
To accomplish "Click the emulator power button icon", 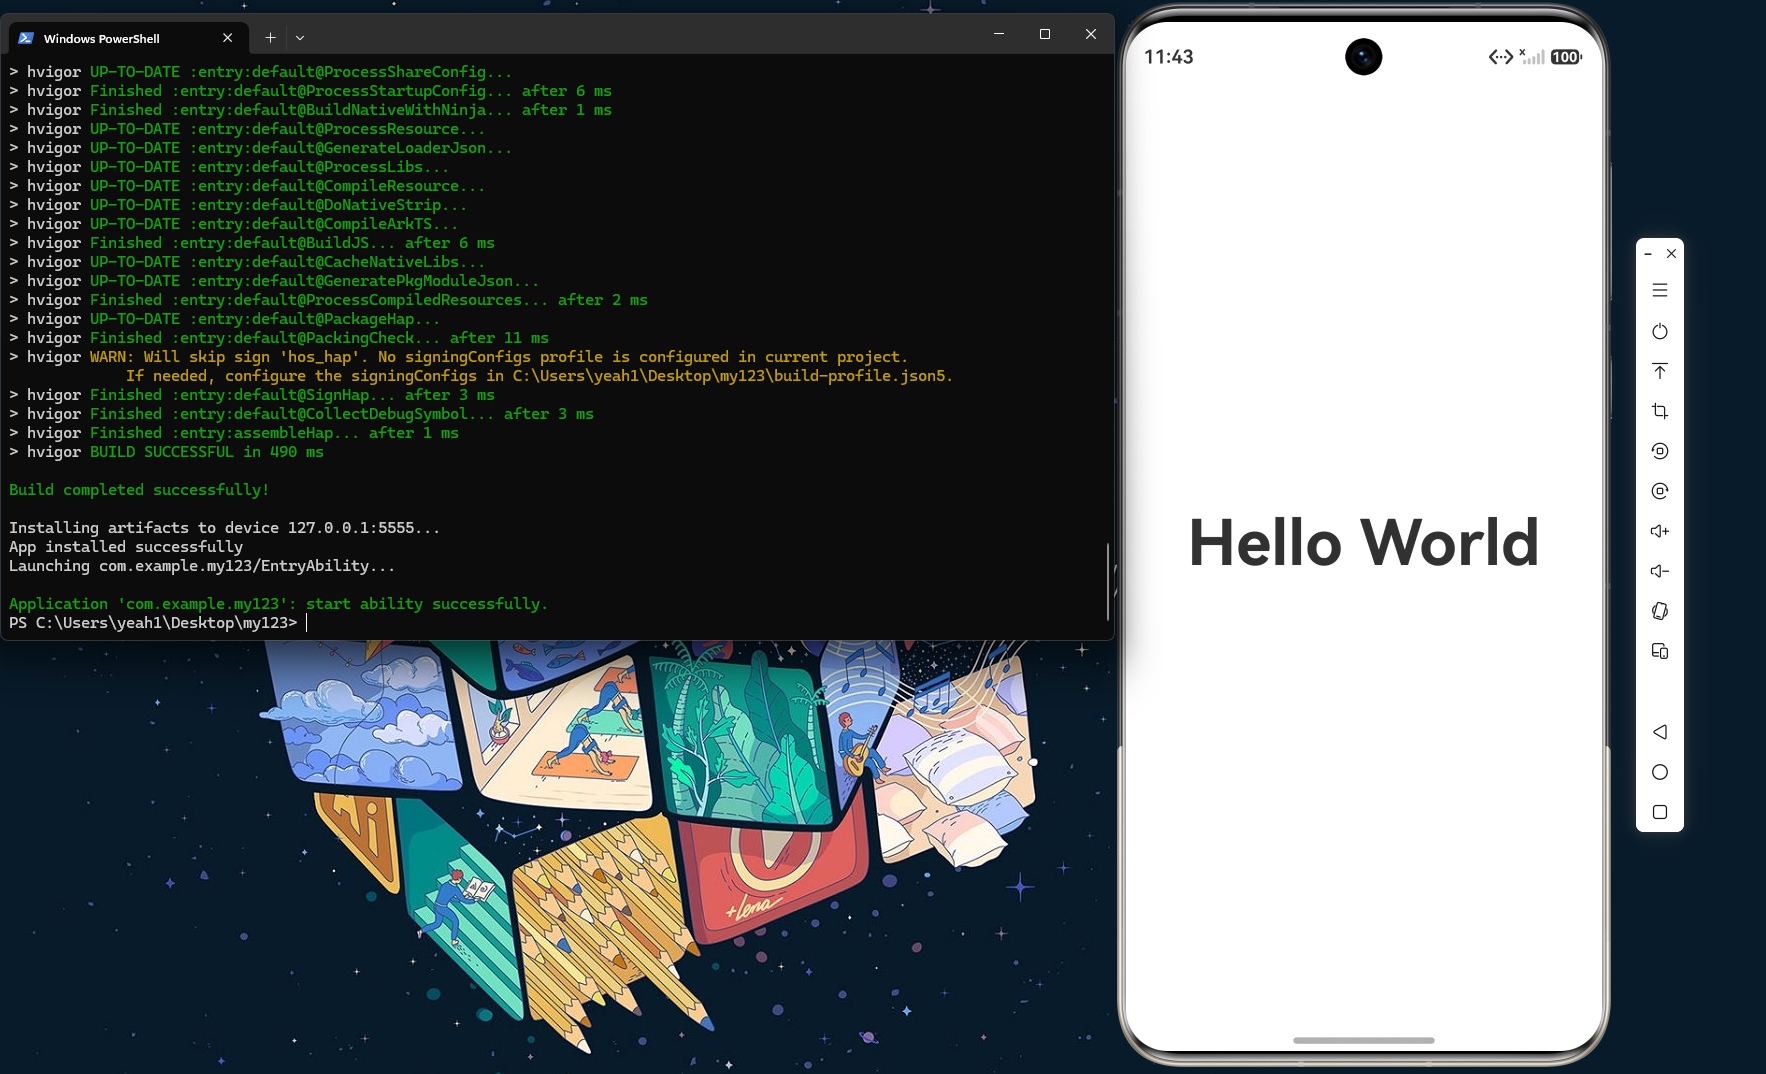I will (x=1660, y=331).
